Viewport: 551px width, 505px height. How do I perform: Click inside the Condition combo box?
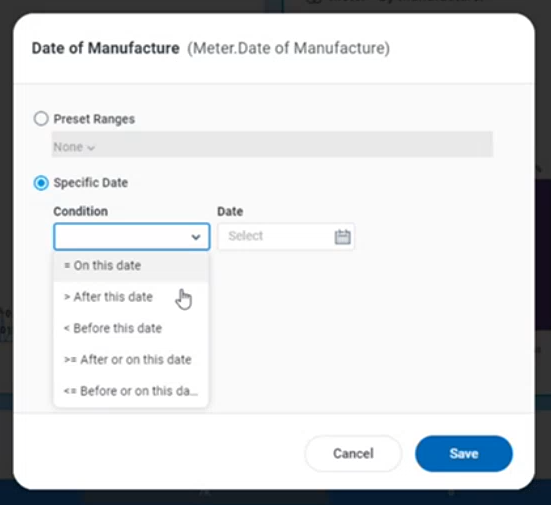132,237
